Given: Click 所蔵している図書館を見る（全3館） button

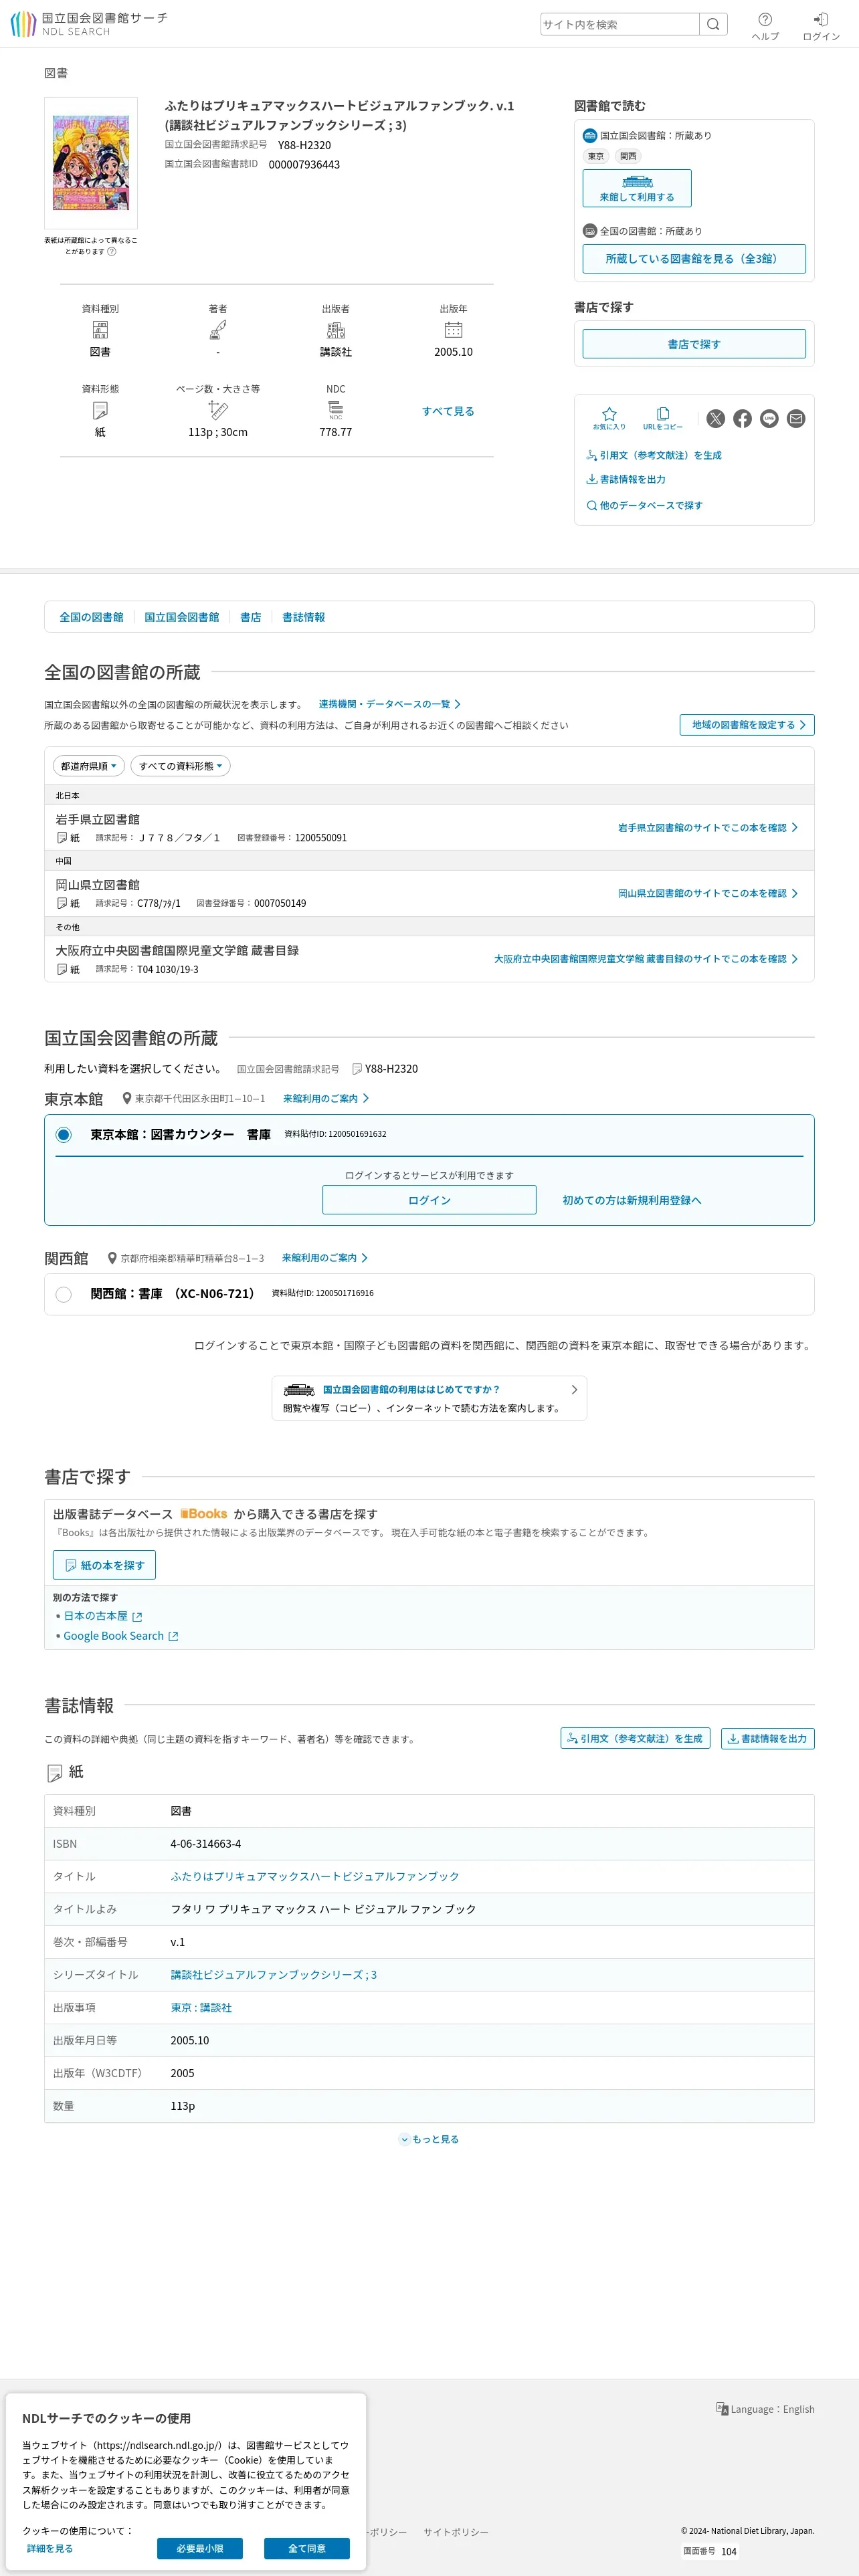Looking at the screenshot, I should click(x=694, y=258).
